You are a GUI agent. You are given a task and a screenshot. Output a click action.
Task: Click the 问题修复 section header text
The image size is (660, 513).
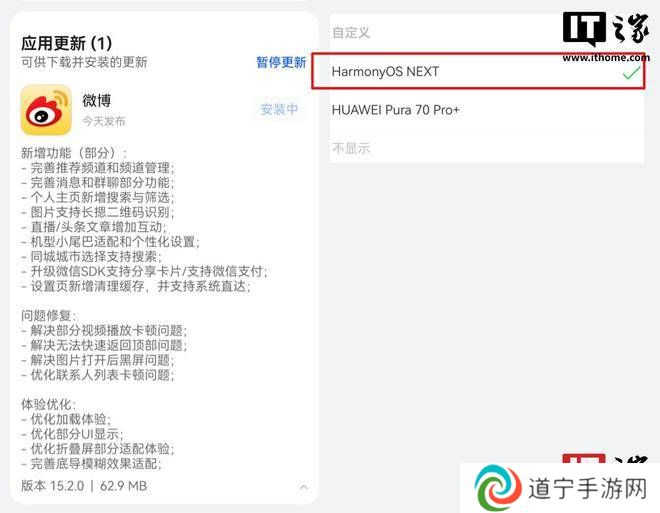48,316
